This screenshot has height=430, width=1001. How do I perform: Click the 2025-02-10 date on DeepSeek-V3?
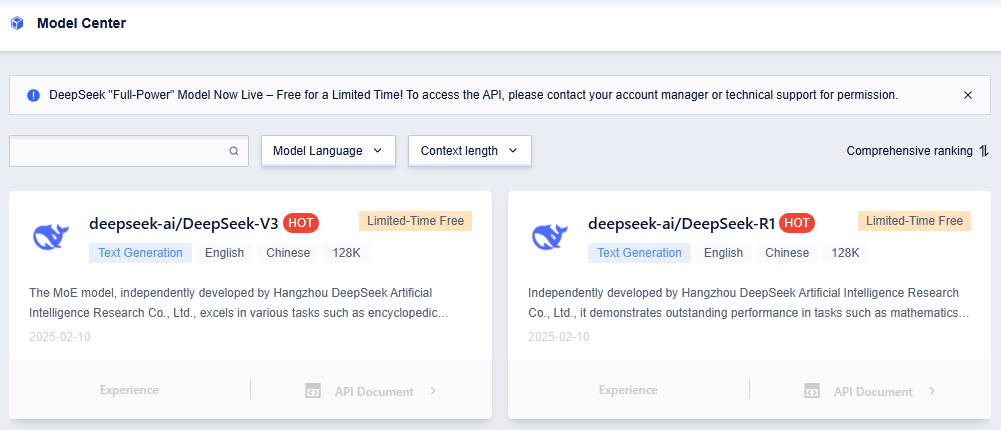coord(59,337)
